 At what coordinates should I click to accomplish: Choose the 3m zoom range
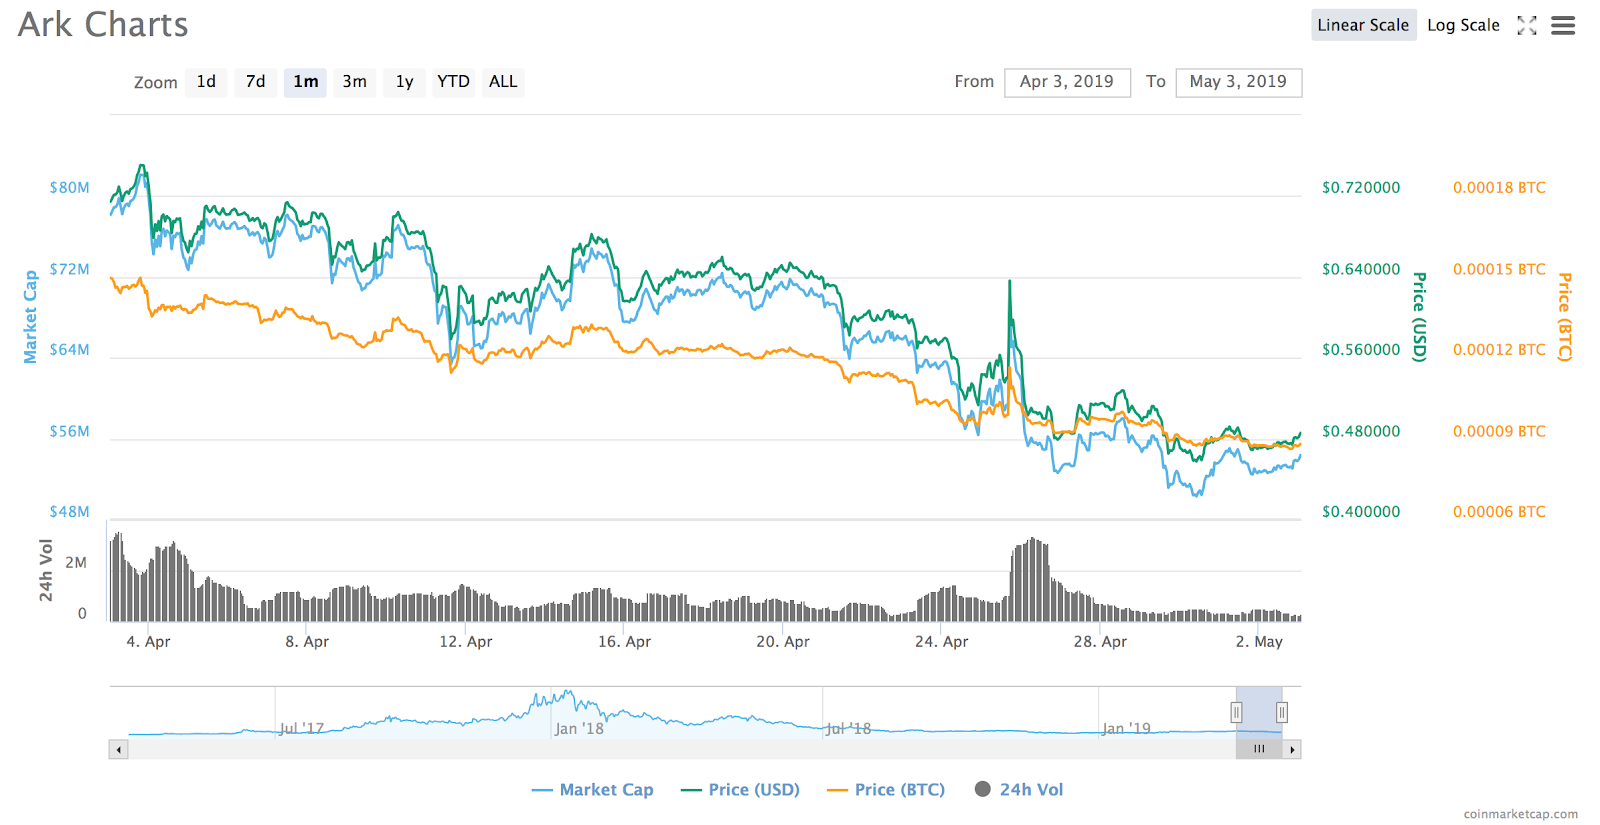point(355,82)
